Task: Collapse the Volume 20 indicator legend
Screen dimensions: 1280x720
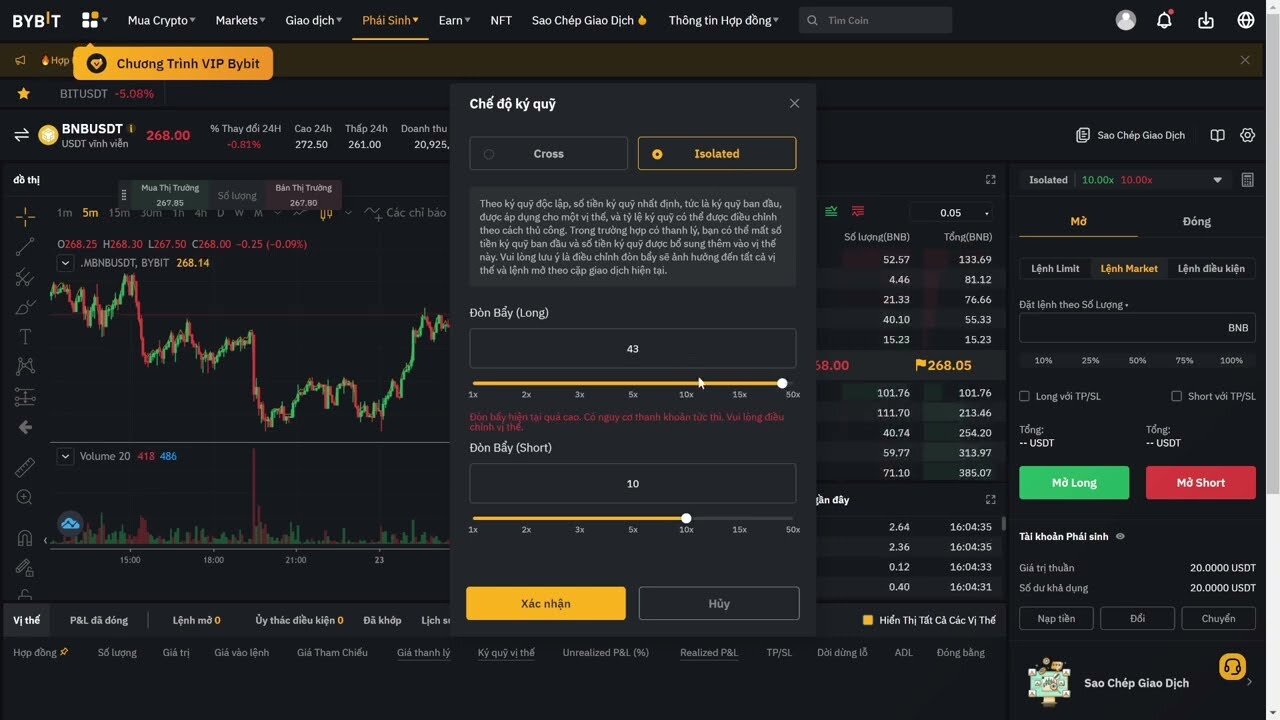Action: [x=65, y=456]
